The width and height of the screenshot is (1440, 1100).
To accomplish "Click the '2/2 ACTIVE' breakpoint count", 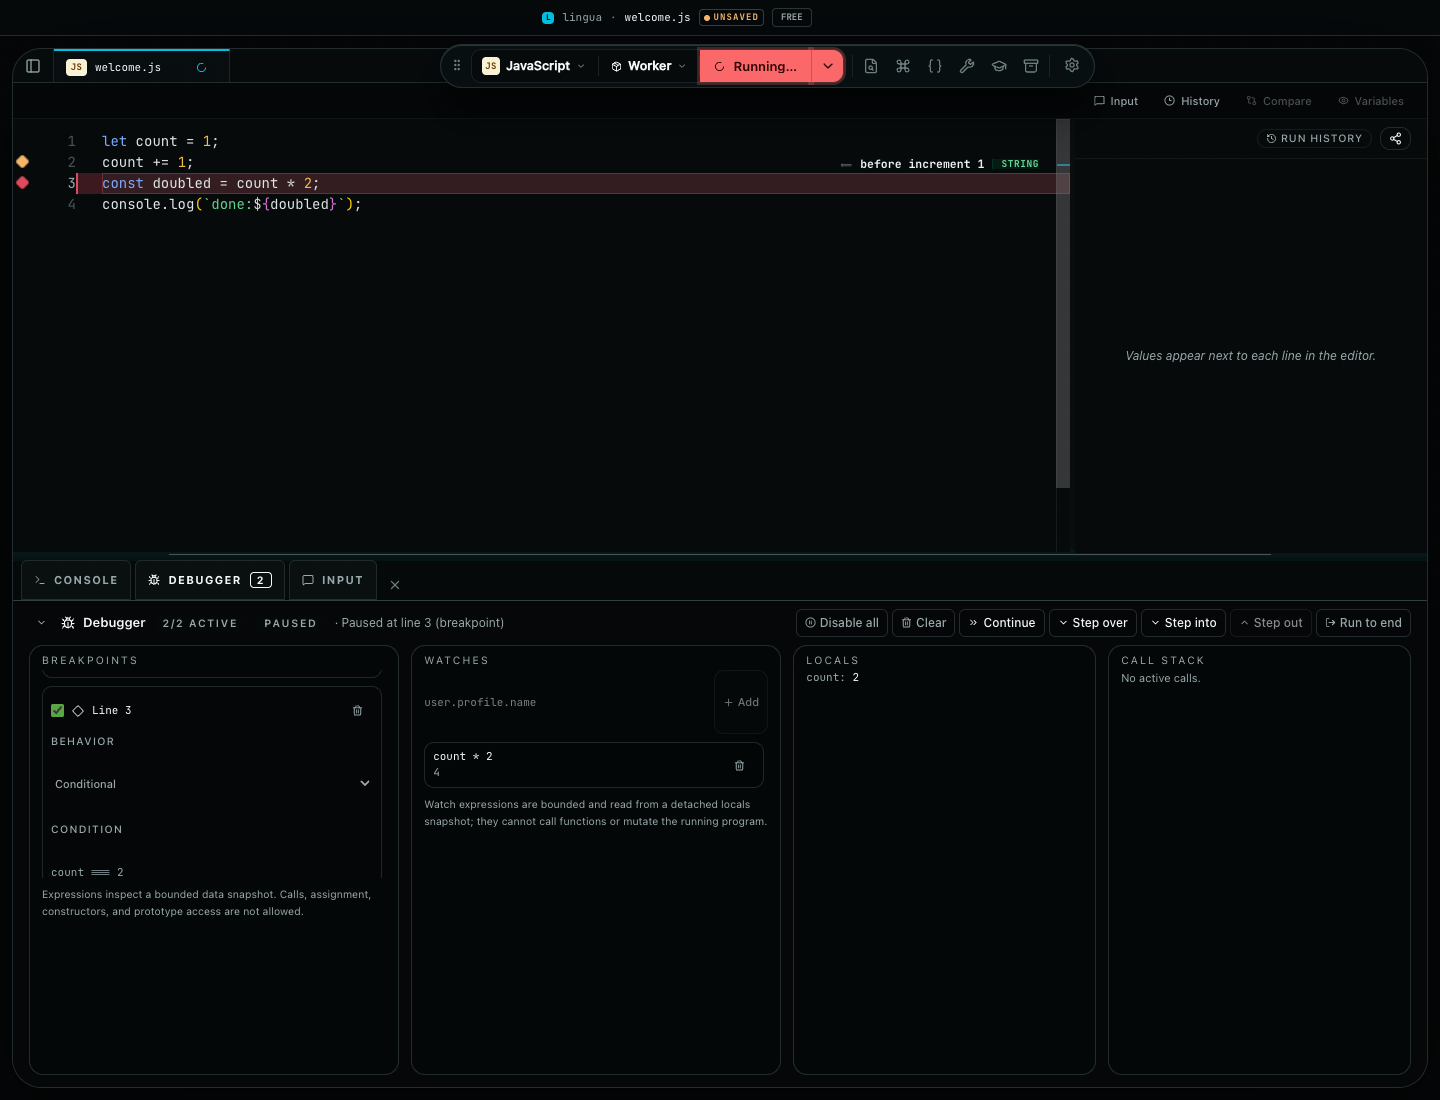I will pyautogui.click(x=200, y=623).
